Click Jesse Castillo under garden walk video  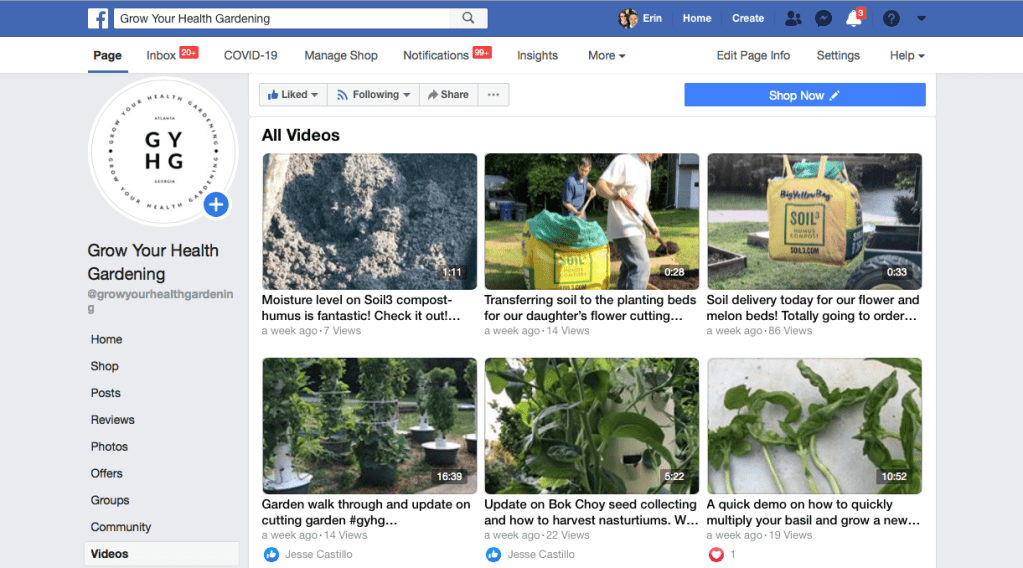coord(318,554)
